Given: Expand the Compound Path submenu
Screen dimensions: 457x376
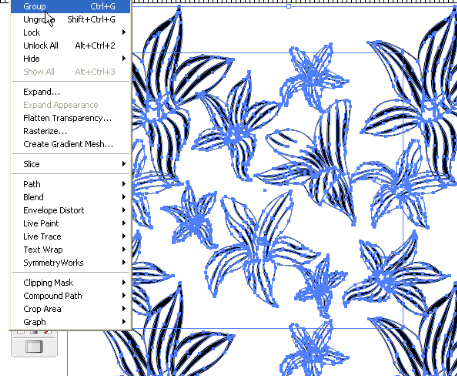Looking at the screenshot, I should 70,296.
